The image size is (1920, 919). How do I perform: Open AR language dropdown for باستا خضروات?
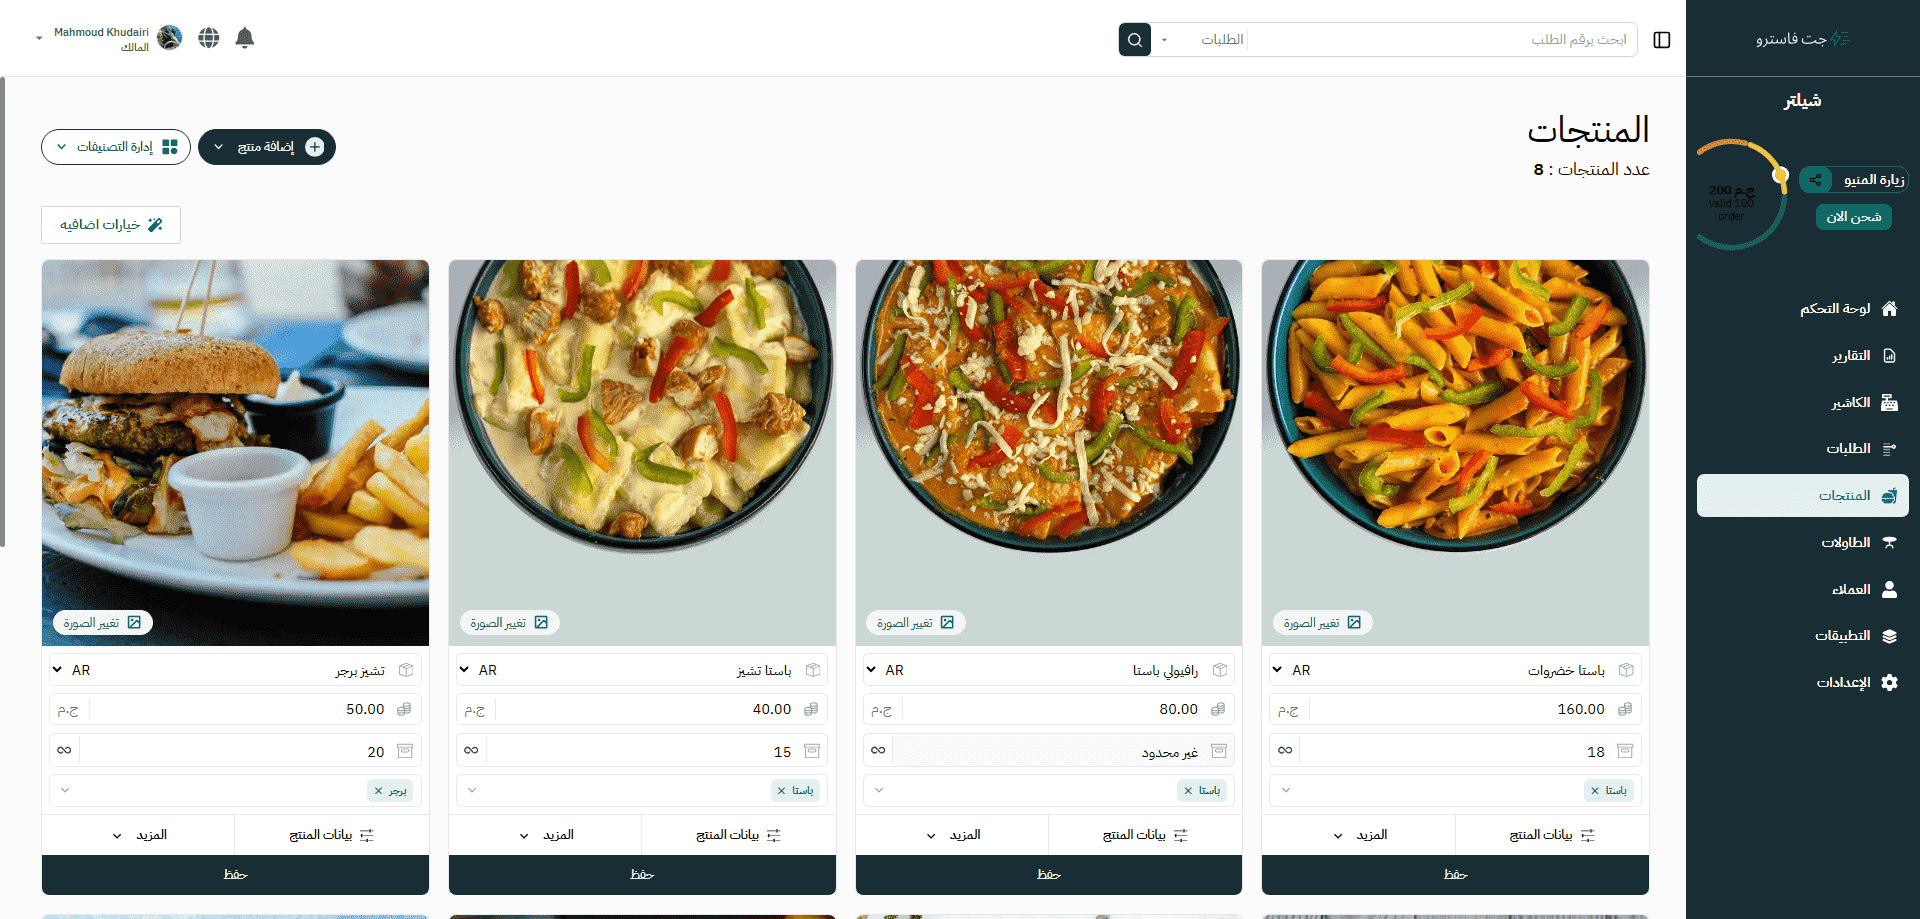click(x=1291, y=670)
